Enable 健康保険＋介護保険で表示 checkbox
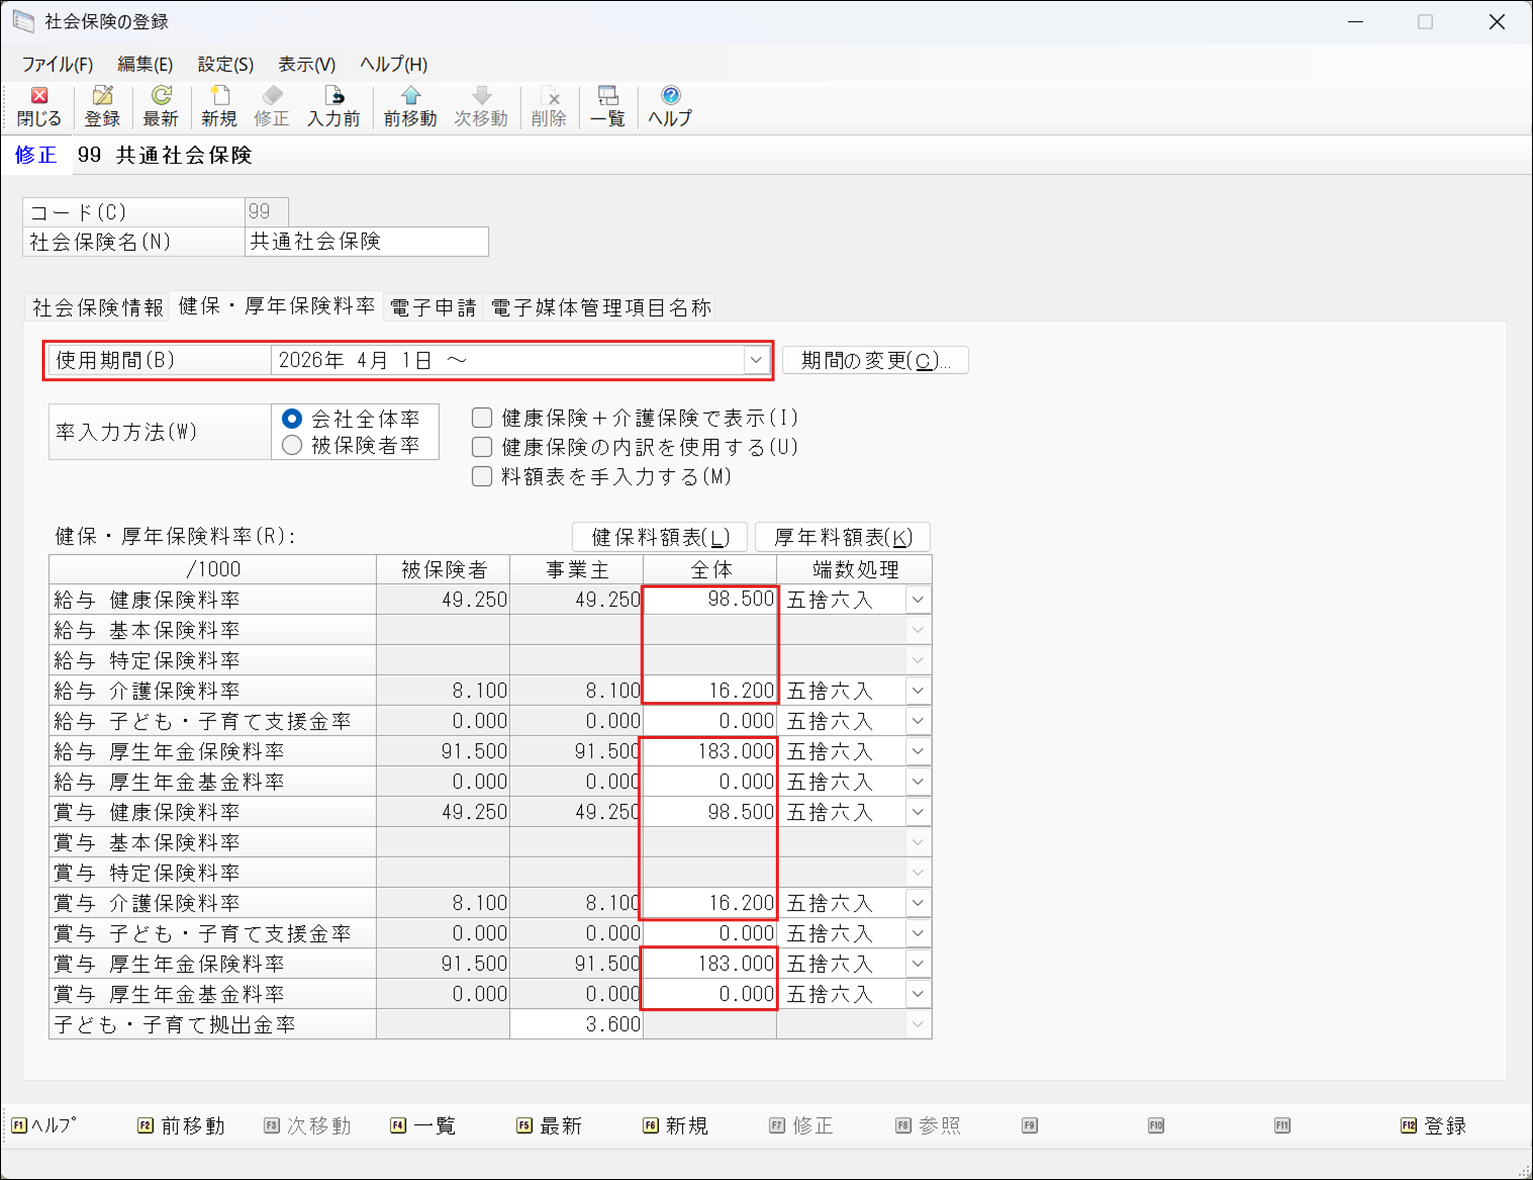 [482, 417]
